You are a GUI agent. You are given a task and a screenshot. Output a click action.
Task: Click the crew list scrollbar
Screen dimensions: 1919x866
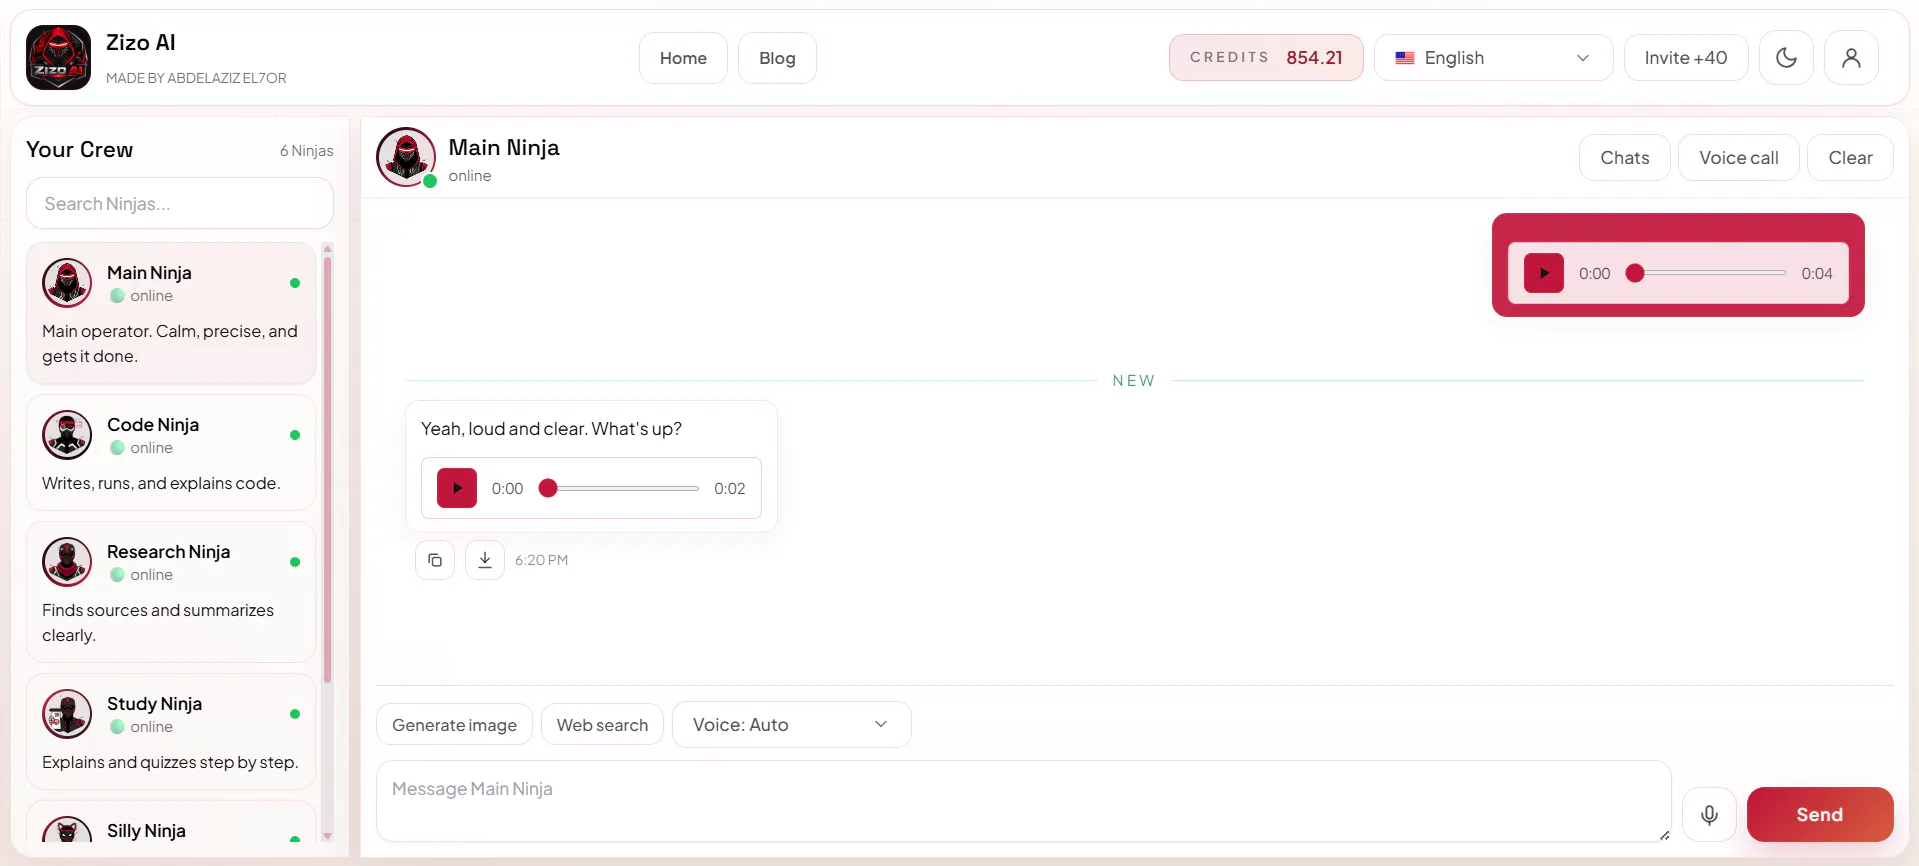327,470
